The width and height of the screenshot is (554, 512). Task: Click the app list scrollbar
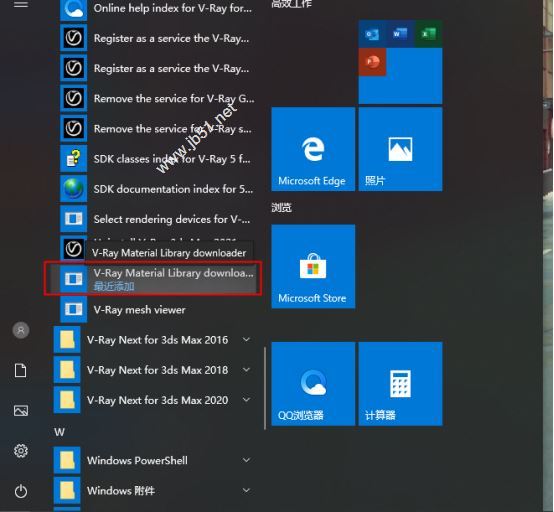(265, 388)
